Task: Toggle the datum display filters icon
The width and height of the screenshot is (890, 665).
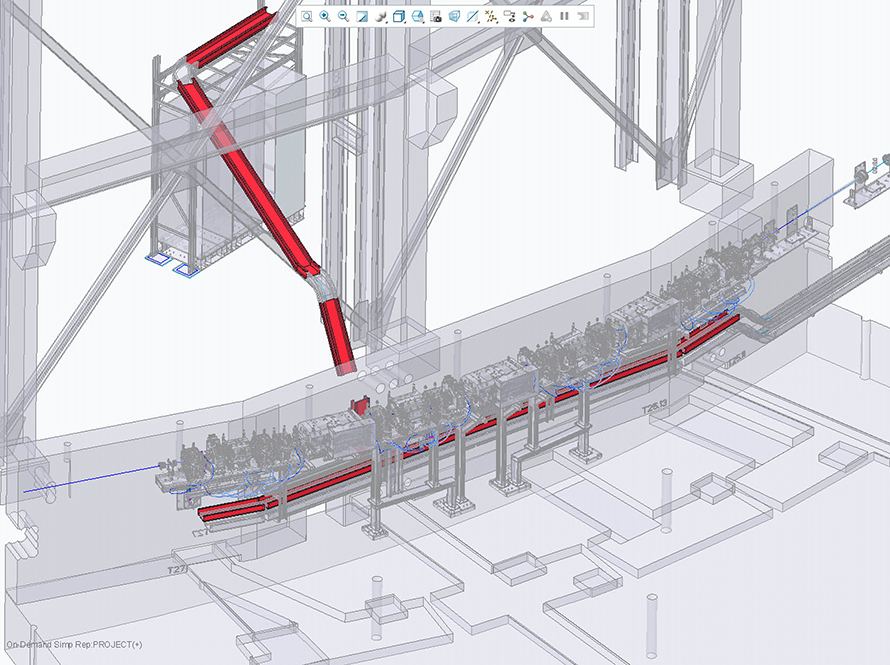Action: 491,14
